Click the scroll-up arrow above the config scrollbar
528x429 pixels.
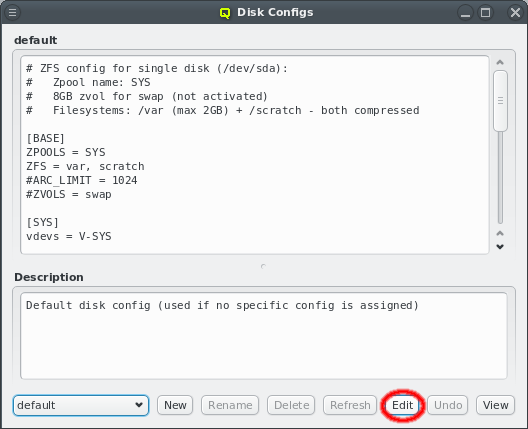[x=500, y=62]
